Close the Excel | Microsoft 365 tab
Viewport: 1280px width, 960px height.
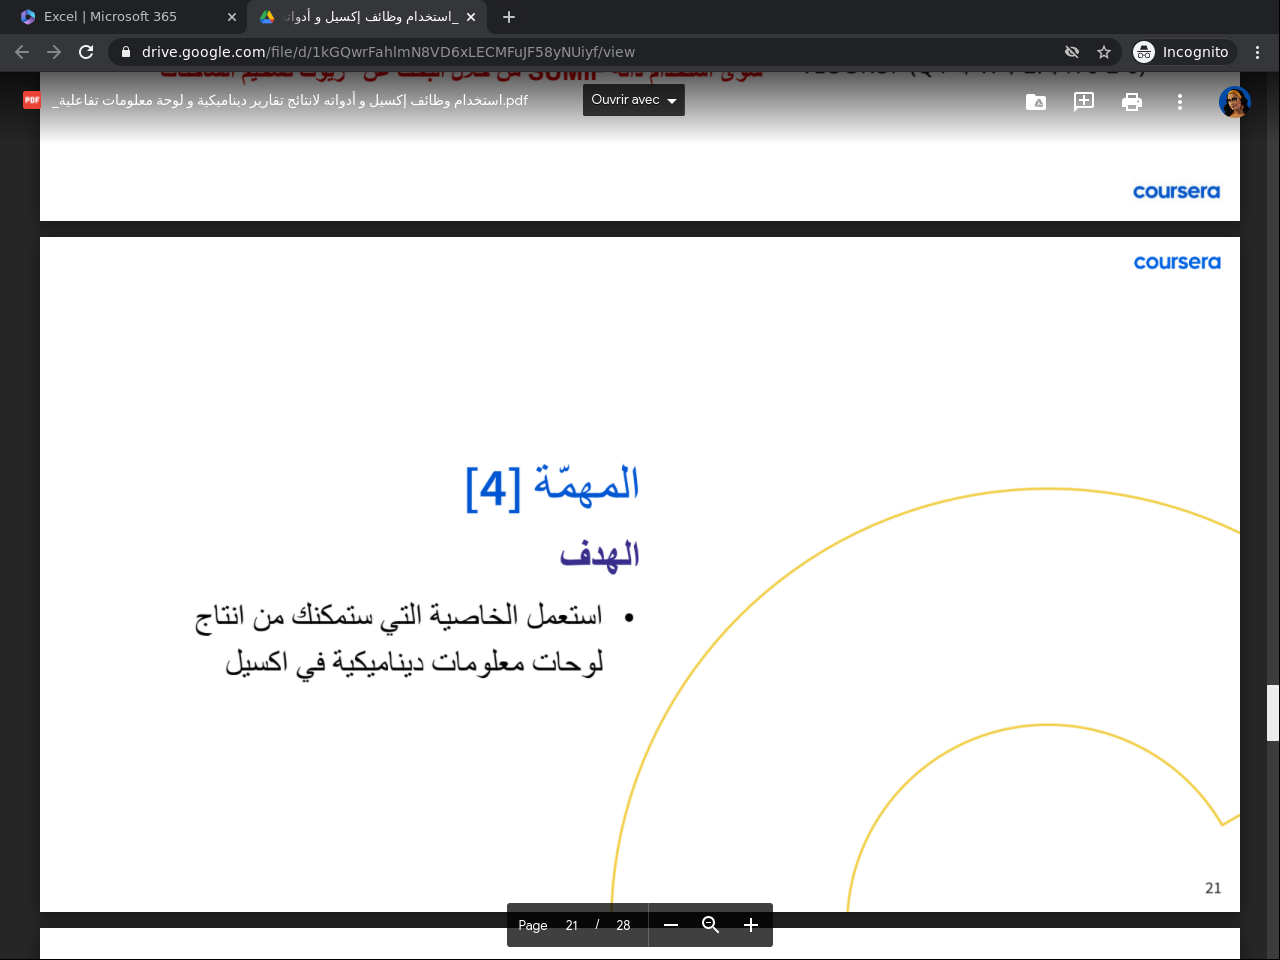(x=232, y=17)
